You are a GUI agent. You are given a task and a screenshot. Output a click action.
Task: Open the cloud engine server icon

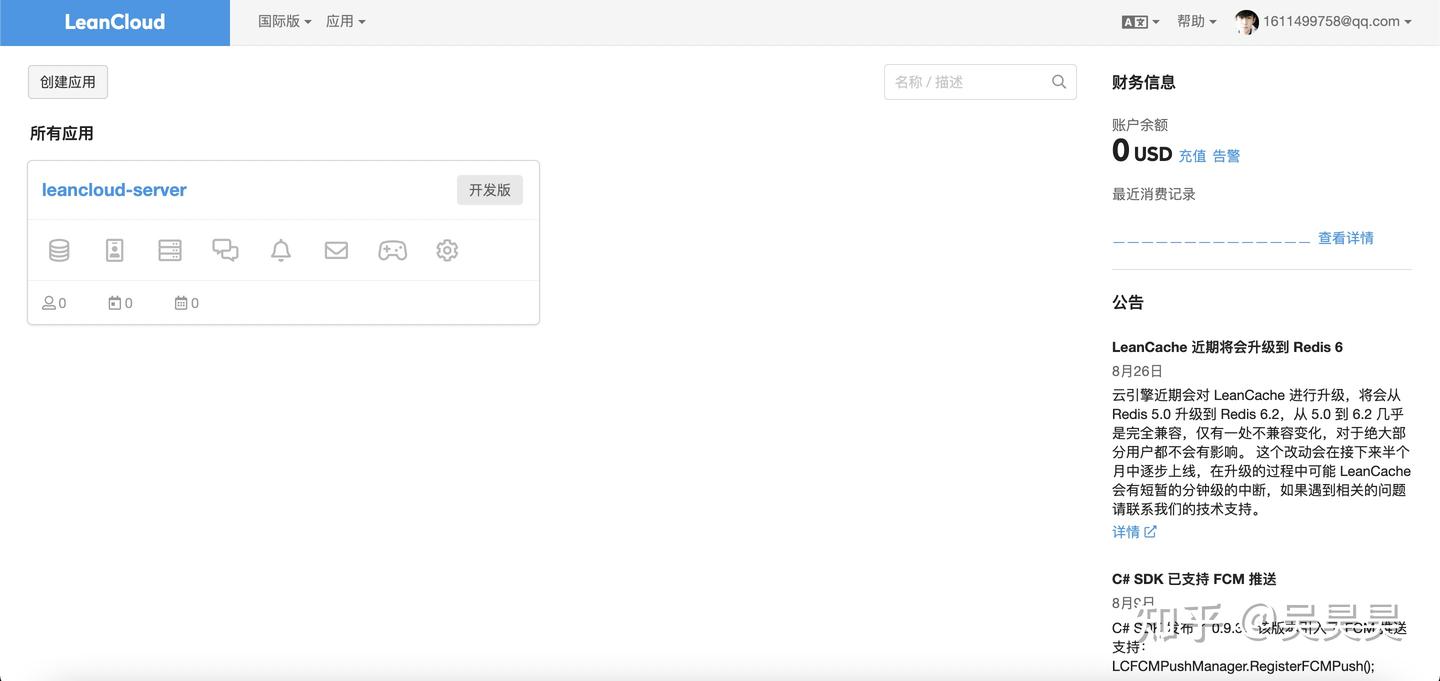point(169,250)
